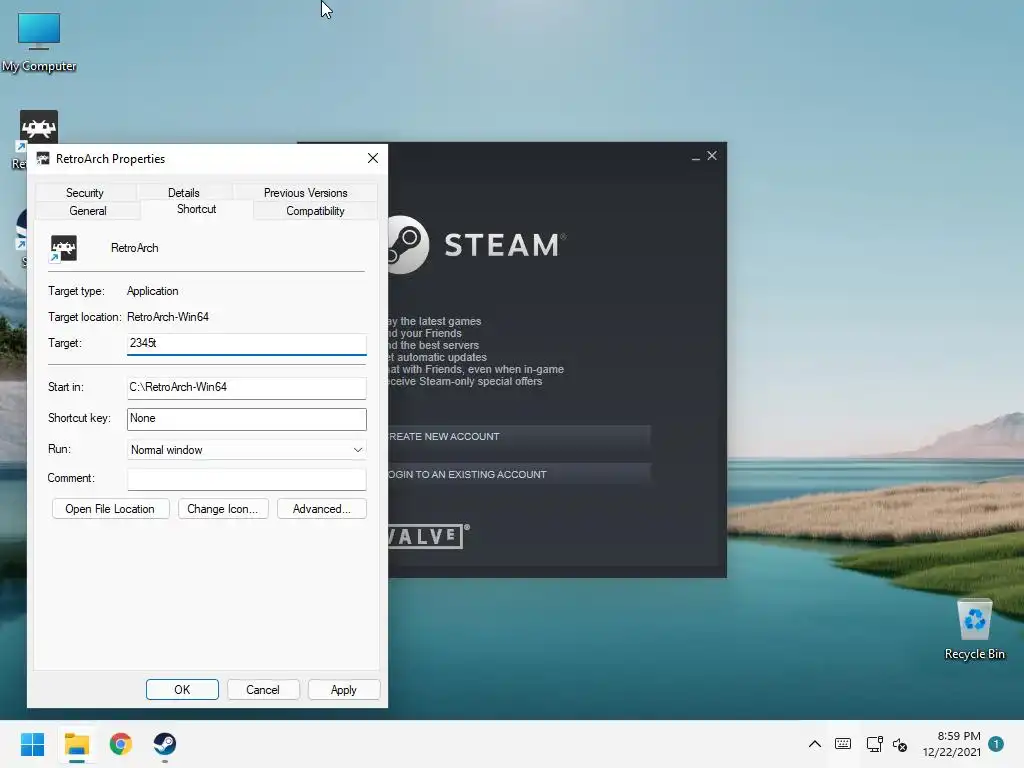Click into the Target text field
The image size is (1024, 768).
[246, 344]
